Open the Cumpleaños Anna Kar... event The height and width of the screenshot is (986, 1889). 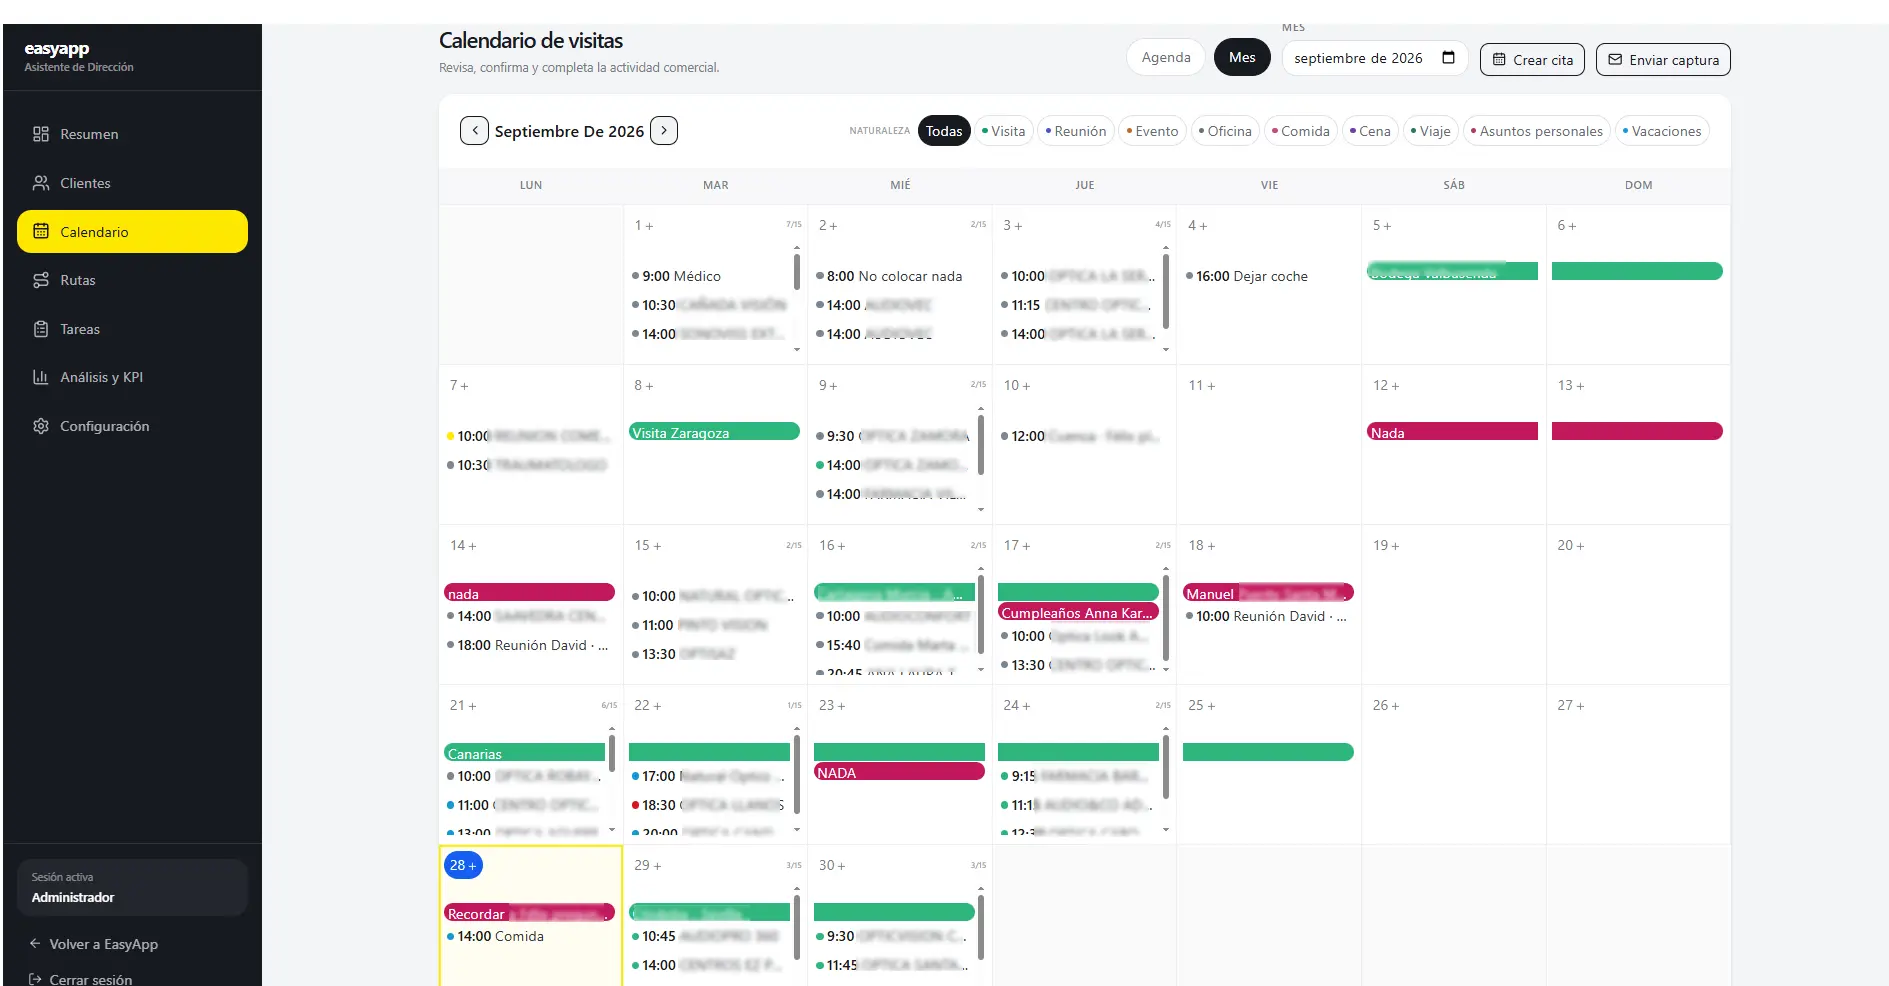[1078, 612]
